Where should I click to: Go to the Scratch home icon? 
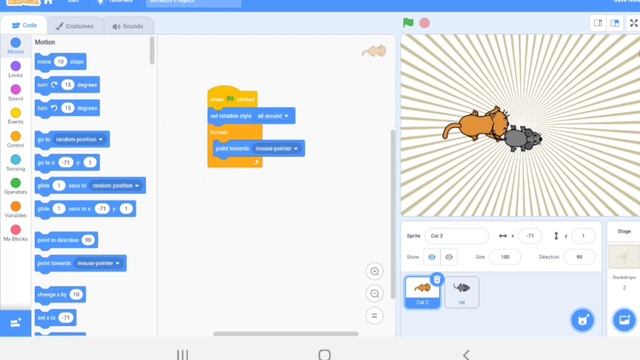pos(48,2)
